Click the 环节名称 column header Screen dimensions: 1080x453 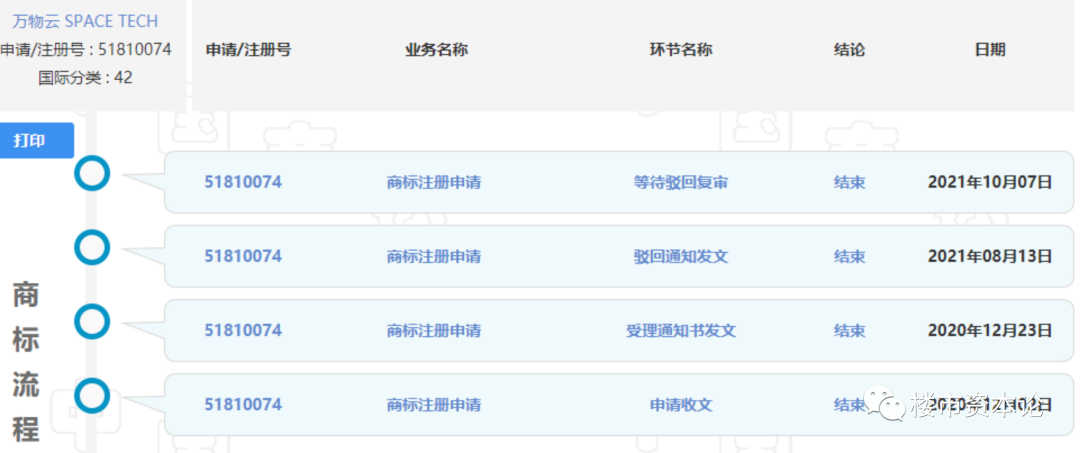(x=681, y=50)
